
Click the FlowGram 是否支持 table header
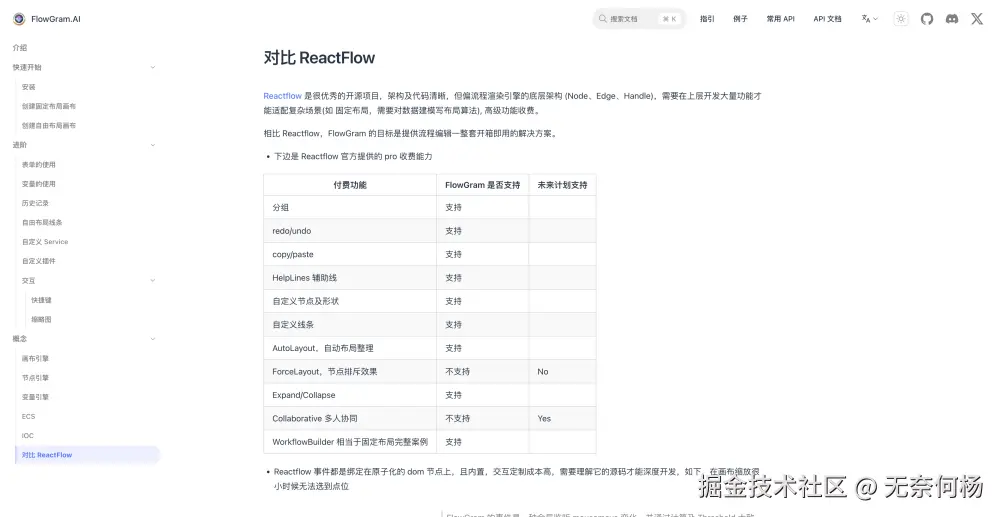pos(483,185)
